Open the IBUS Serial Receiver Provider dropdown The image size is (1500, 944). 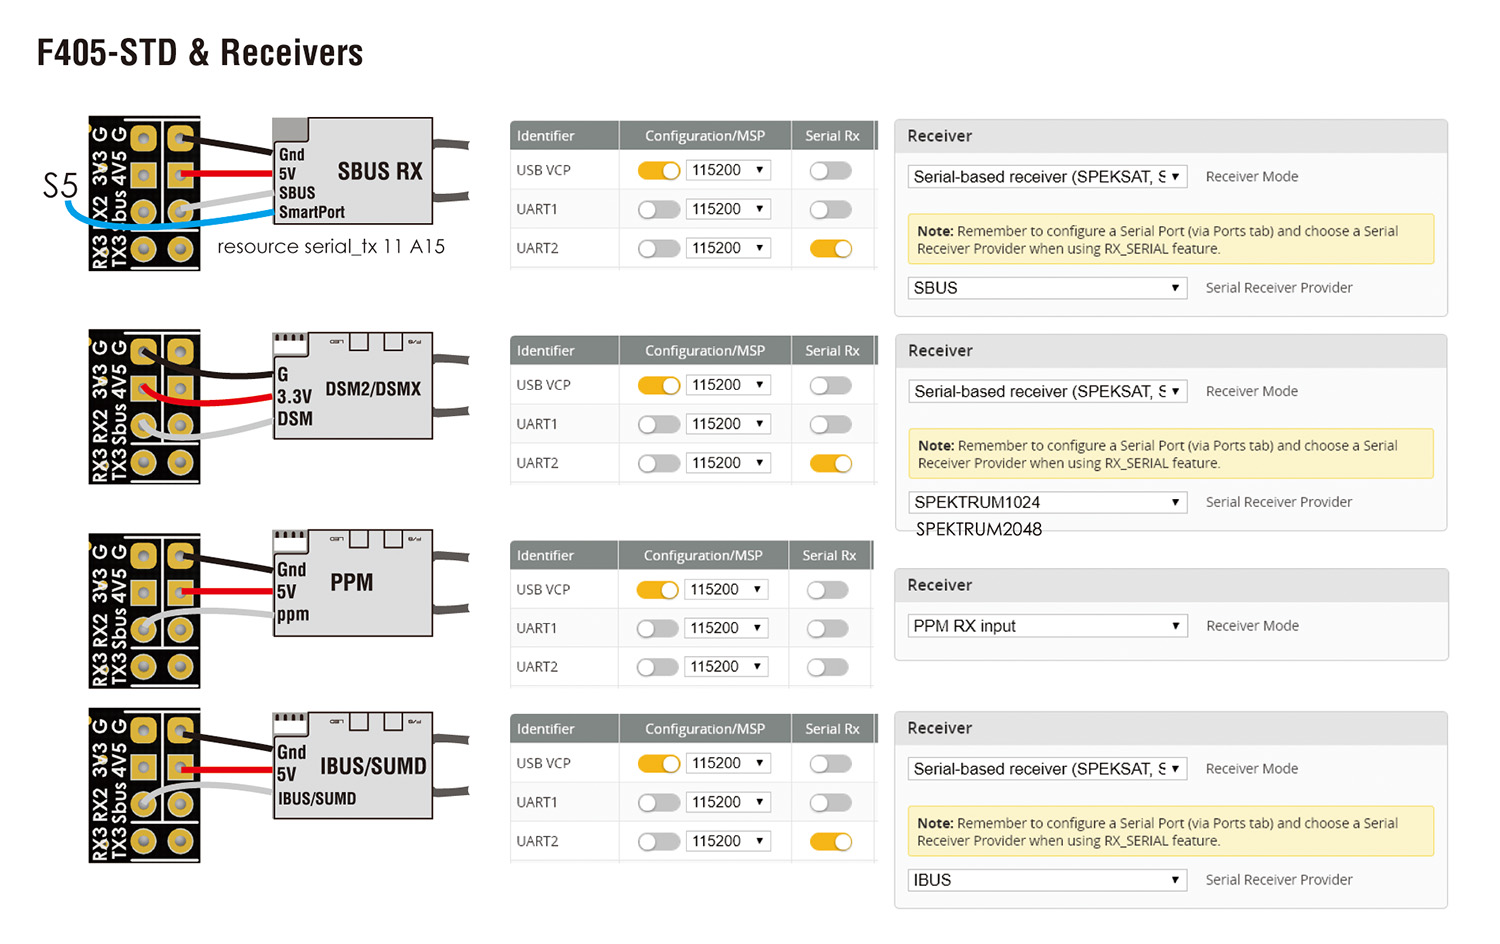[1047, 880]
